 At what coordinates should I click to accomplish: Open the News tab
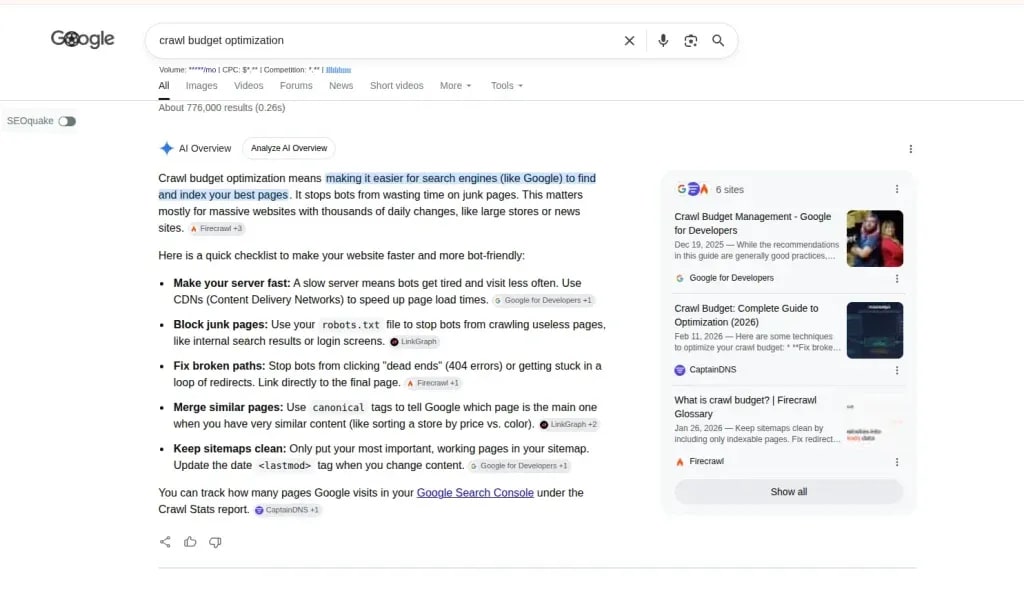[341, 86]
